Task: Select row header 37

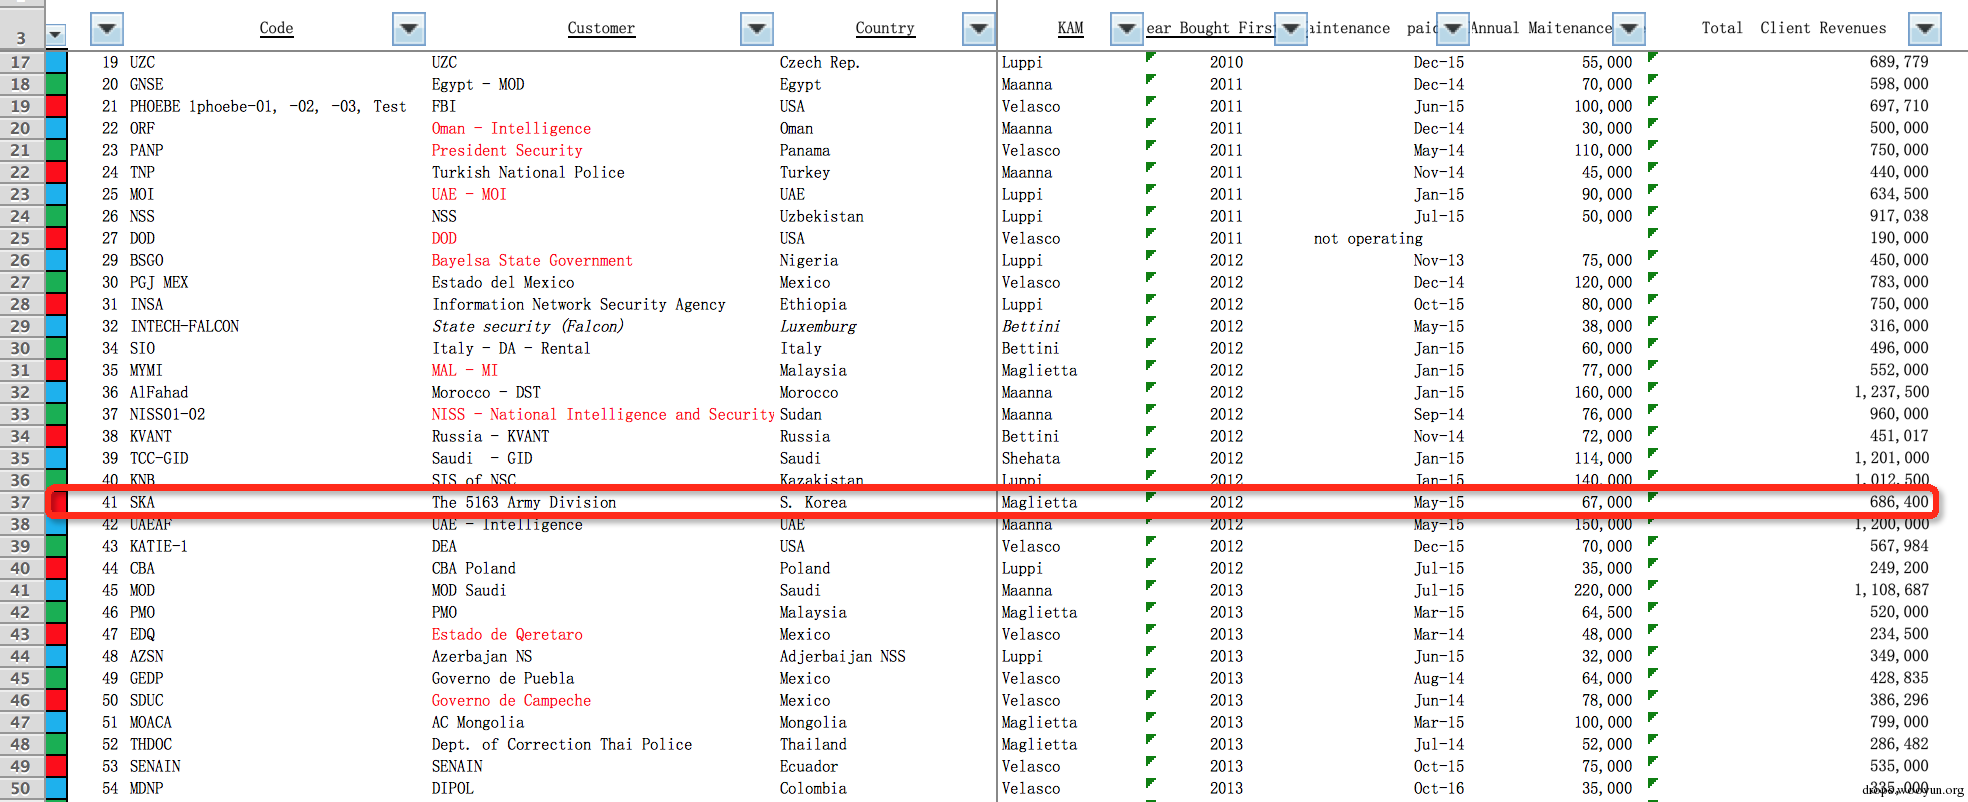Action: click(x=21, y=502)
